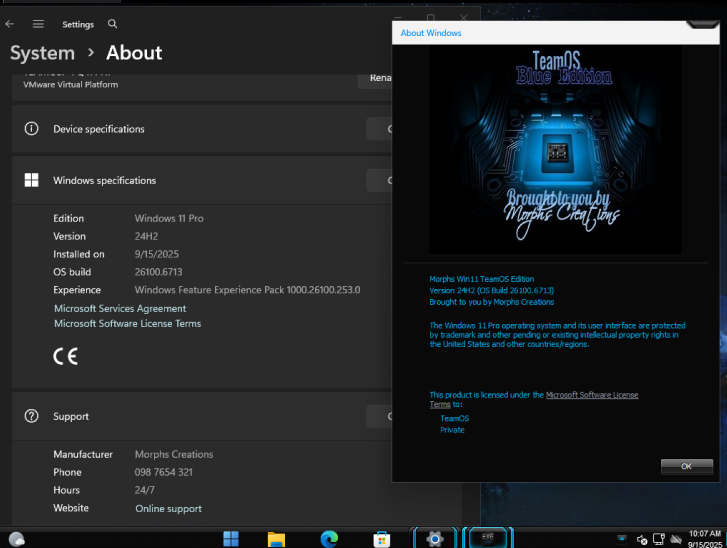
Task: Click the CE conformity mark
Action: click(x=65, y=356)
